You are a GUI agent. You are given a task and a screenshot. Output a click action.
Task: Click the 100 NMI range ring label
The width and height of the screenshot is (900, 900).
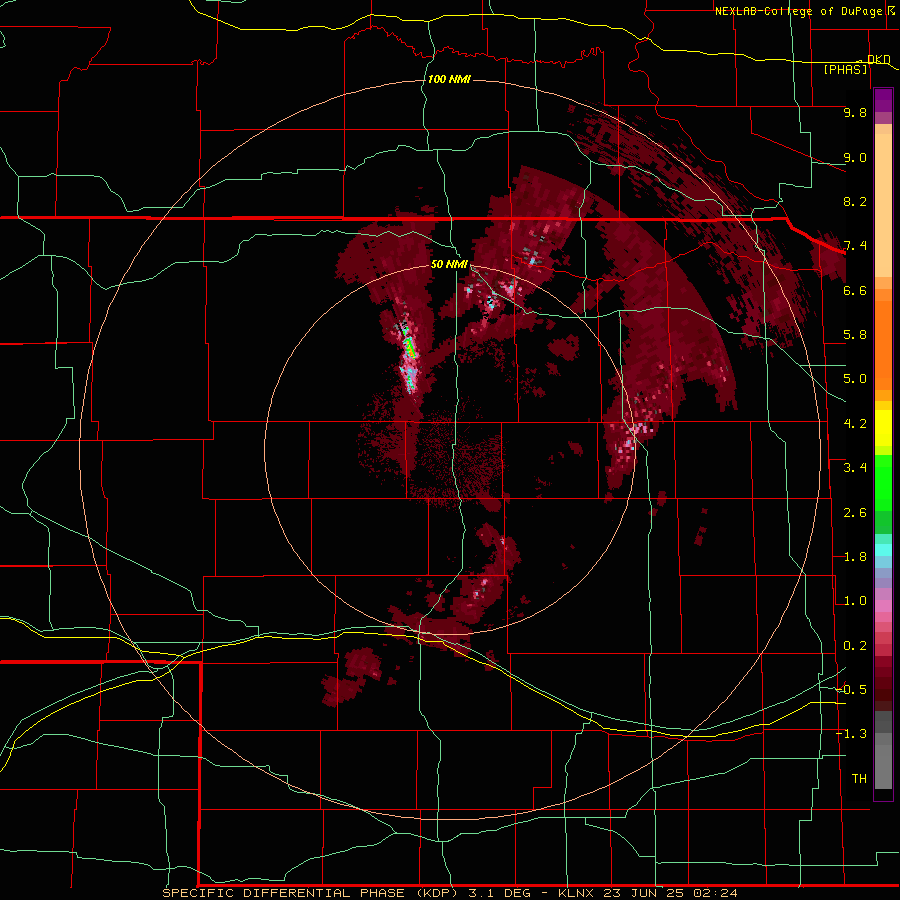tap(449, 79)
